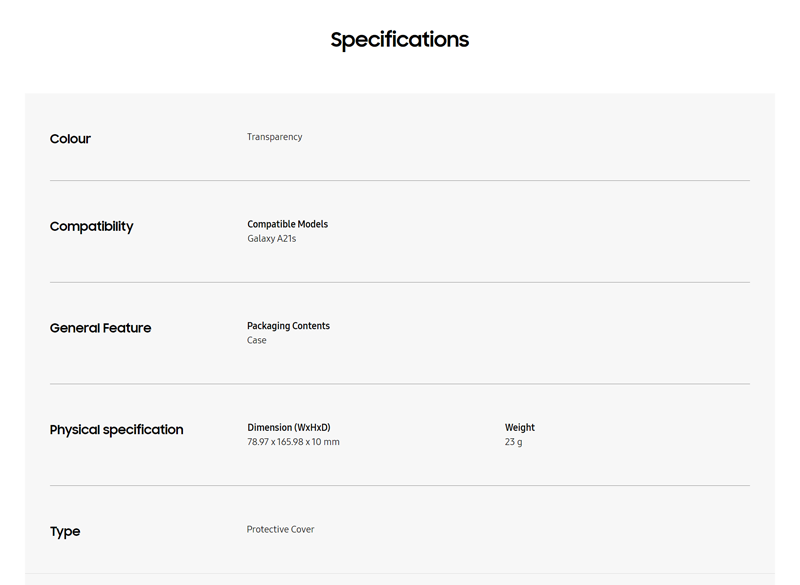Click the Specifications page heading
800x585 pixels.
(x=399, y=40)
